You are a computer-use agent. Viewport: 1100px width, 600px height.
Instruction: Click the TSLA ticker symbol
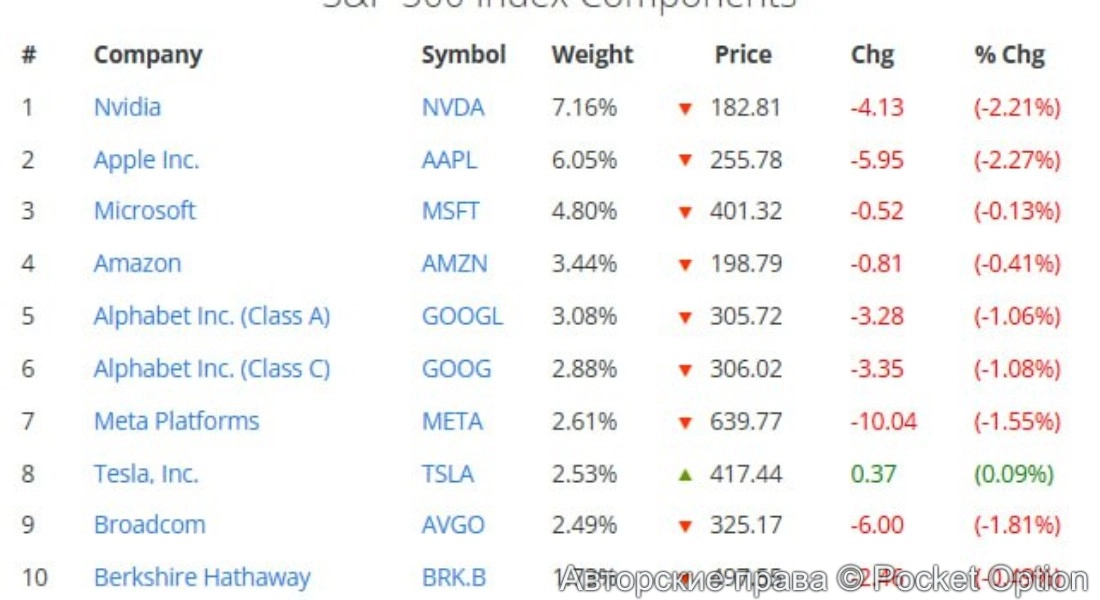coord(447,473)
